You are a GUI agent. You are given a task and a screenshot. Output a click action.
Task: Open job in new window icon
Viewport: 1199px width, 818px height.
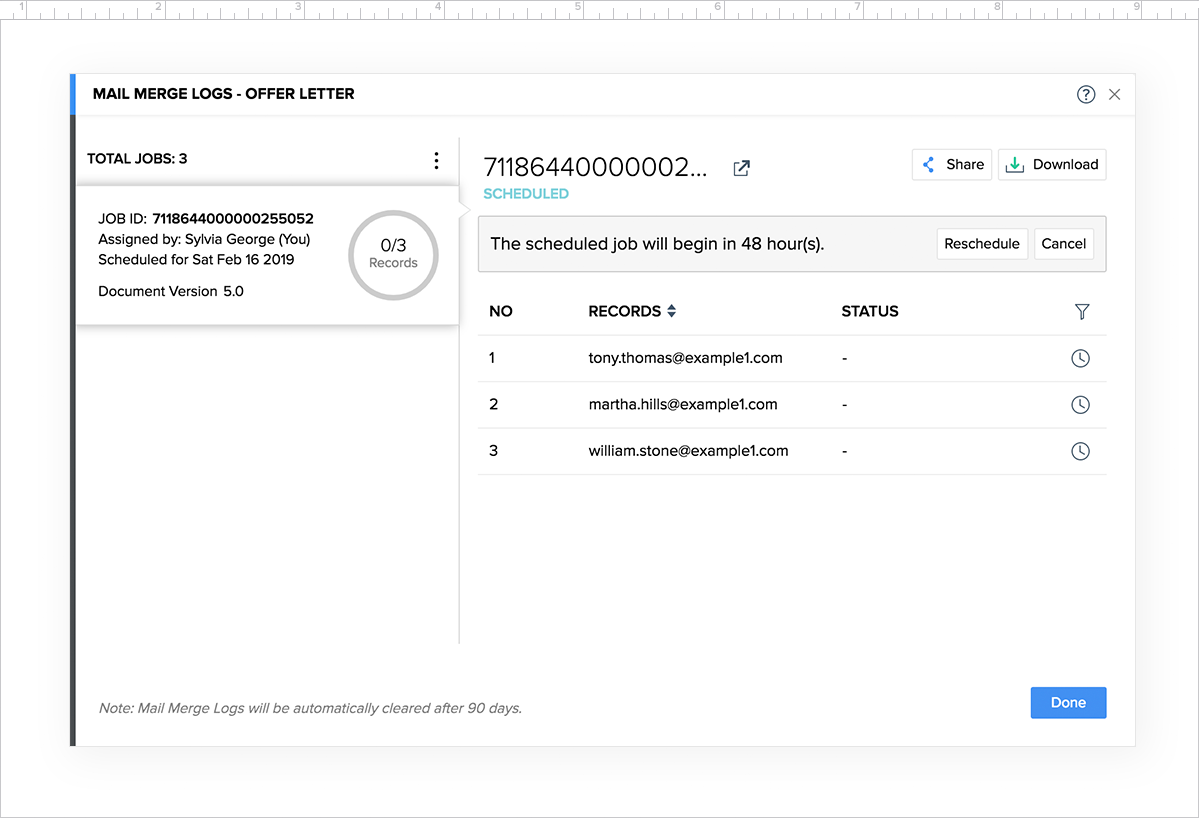coord(741,168)
